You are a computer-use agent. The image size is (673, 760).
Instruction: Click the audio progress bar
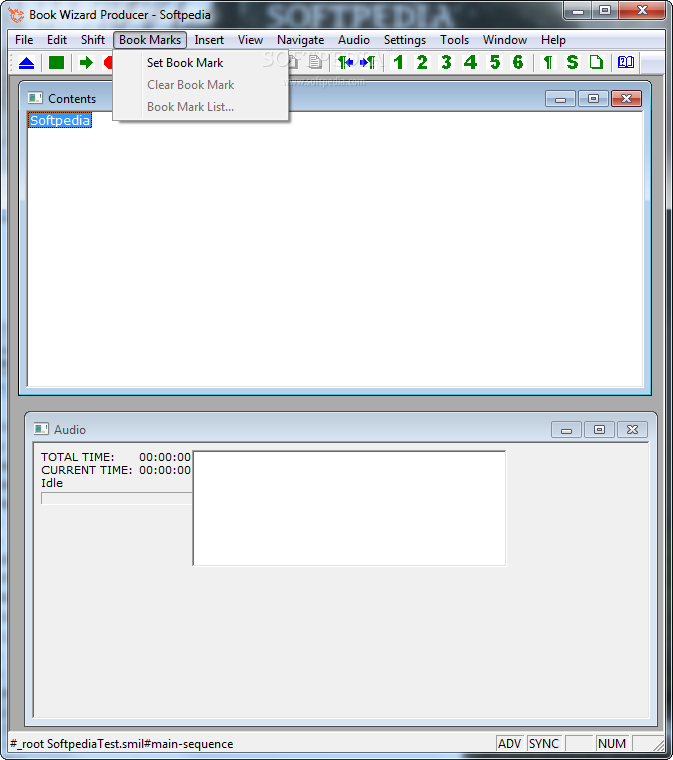[117, 498]
